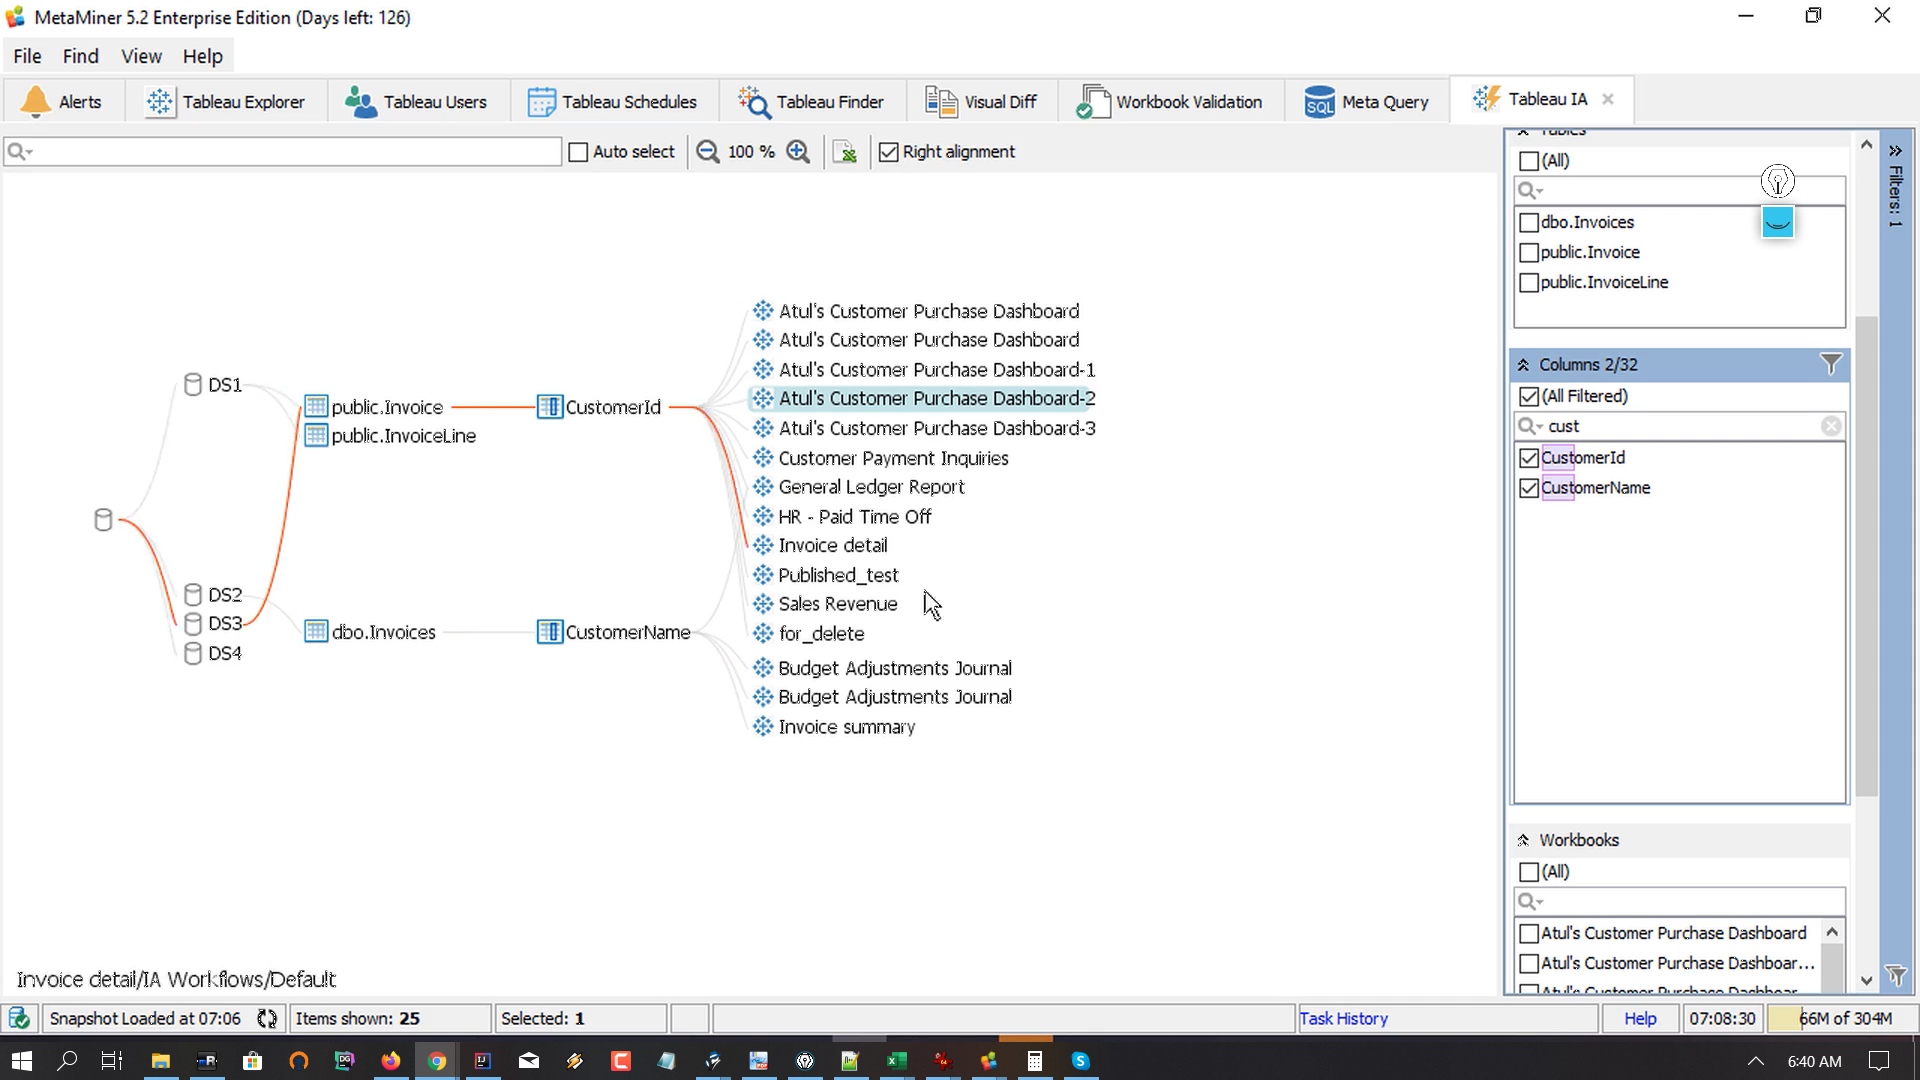Switch to Tableau Finder tab
The image size is (1920, 1080).
coord(811,101)
